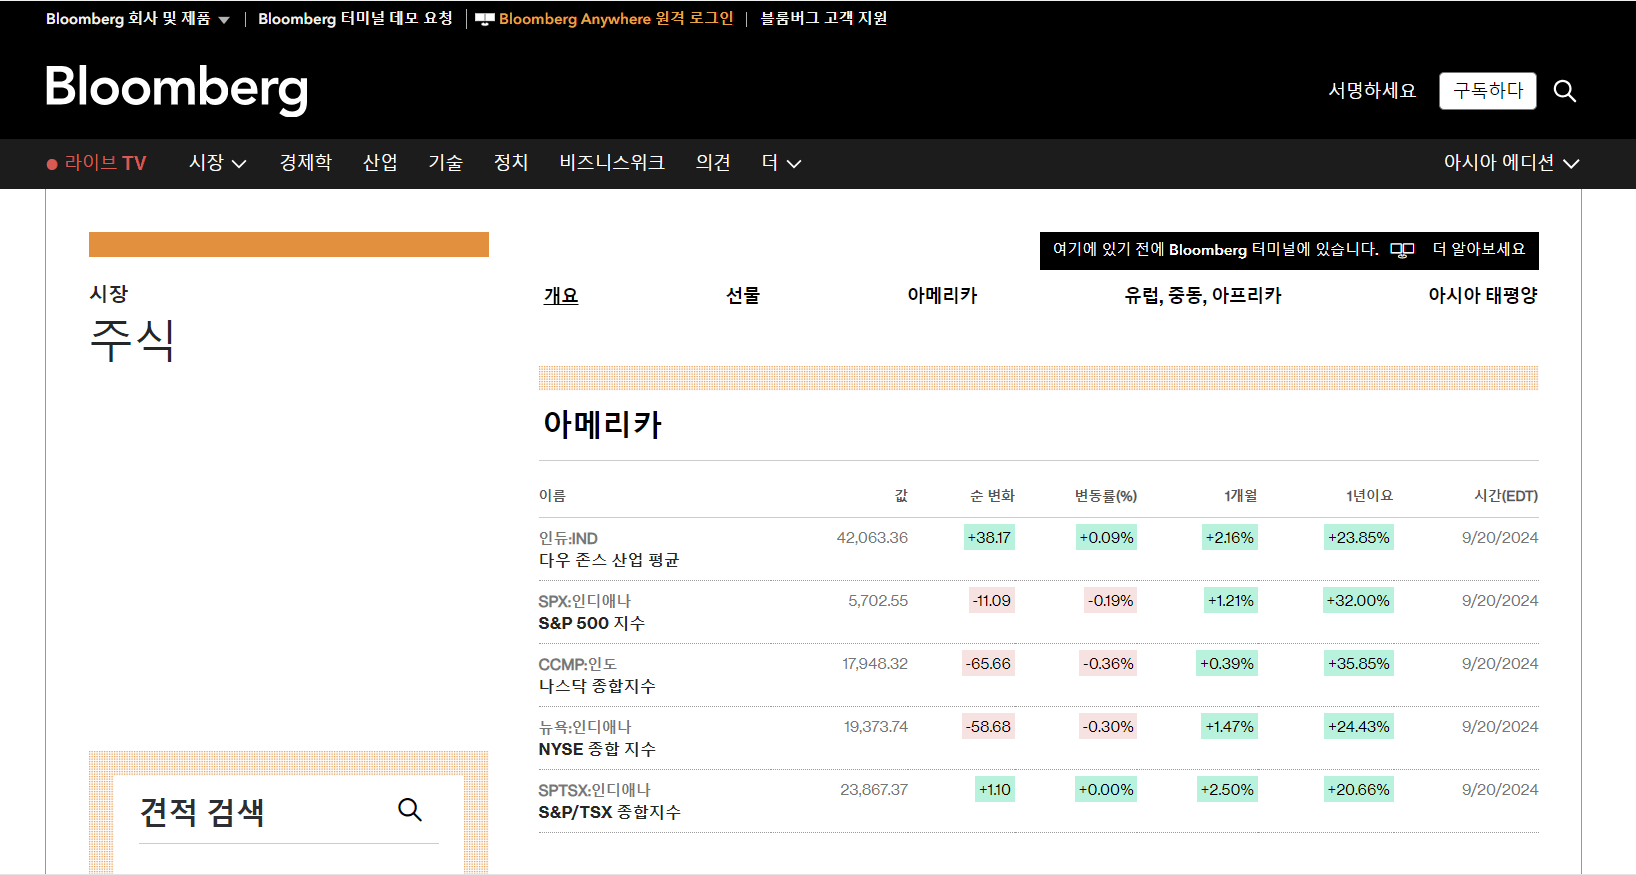Click the SPX:인디애나 ticker
This screenshot has height=875, width=1636.
585,601
